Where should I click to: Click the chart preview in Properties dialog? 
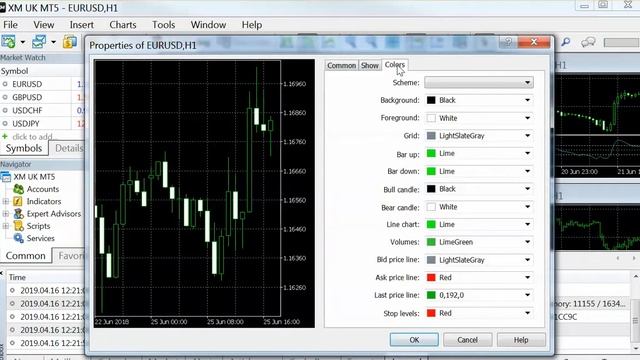[204, 193]
